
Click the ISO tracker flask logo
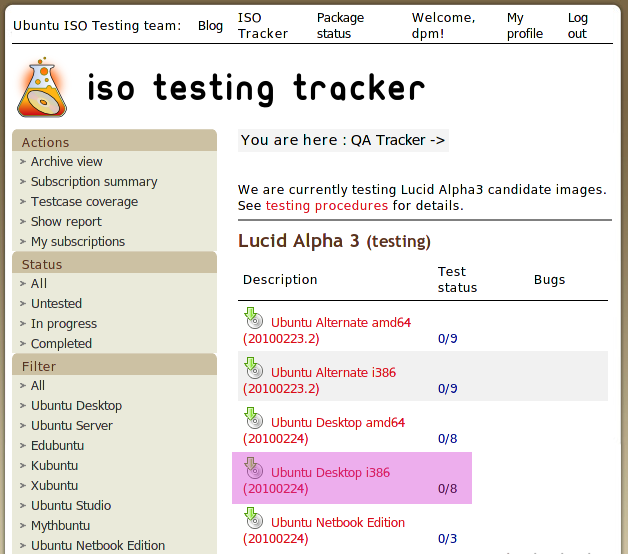point(42,87)
